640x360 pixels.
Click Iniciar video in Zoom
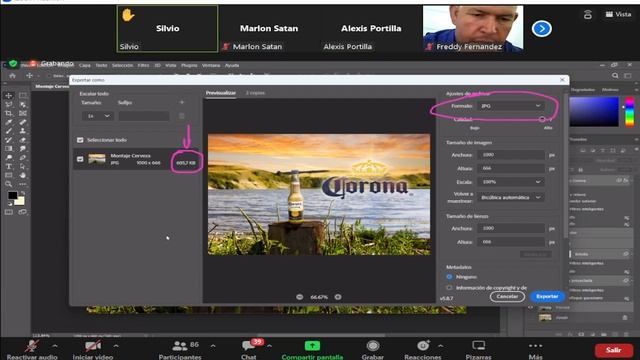coord(93,350)
